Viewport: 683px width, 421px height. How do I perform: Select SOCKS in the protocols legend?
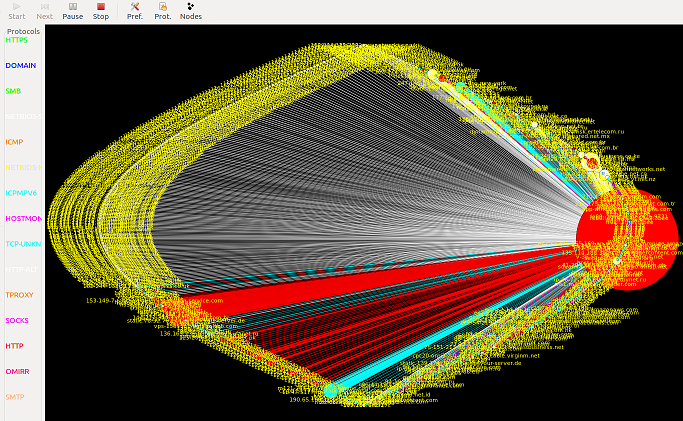click(x=17, y=320)
